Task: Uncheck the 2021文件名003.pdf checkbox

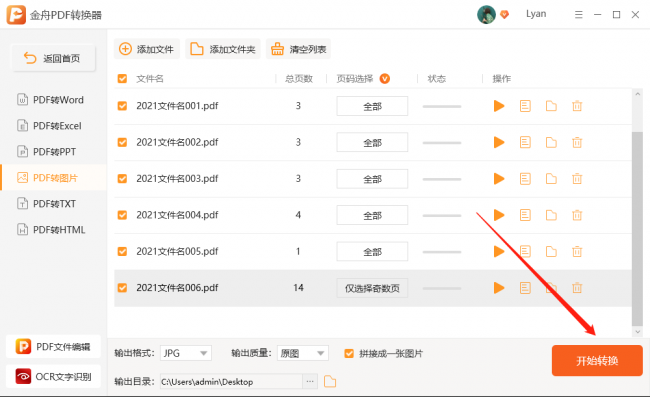Action: click(122, 179)
